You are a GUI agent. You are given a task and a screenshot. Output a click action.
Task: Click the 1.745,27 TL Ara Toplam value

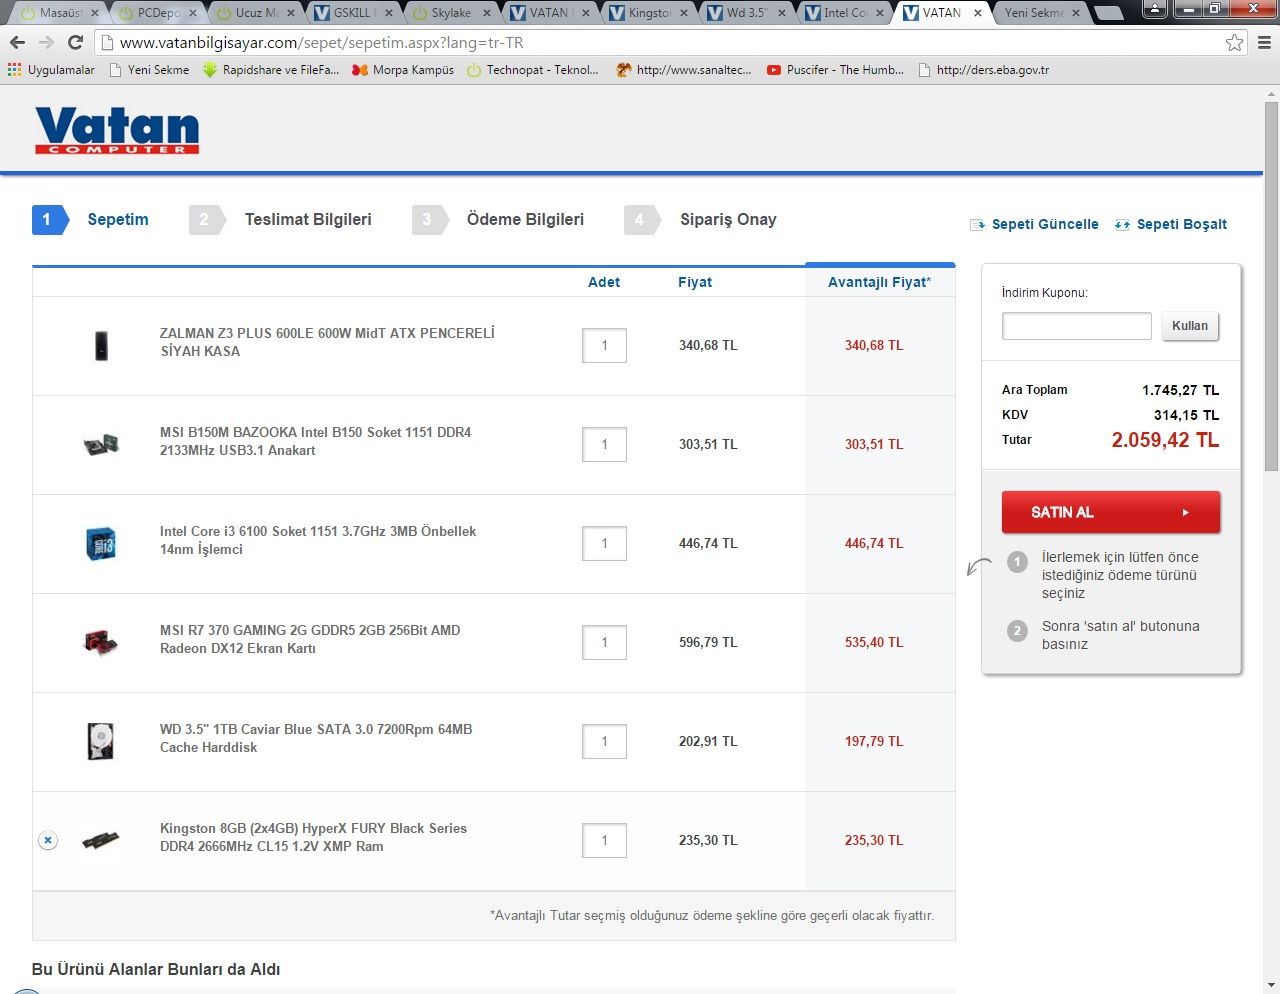click(x=1180, y=390)
